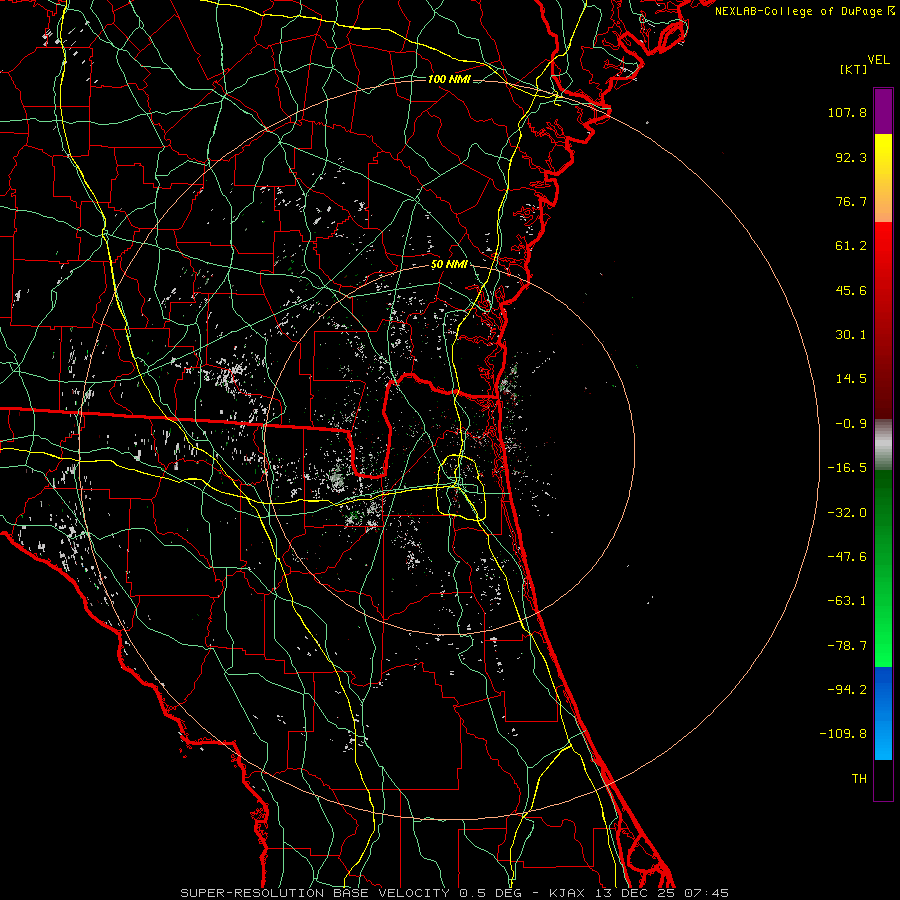Click the purple segment of the velocity color bar
The height and width of the screenshot is (900, 900).
[883, 111]
